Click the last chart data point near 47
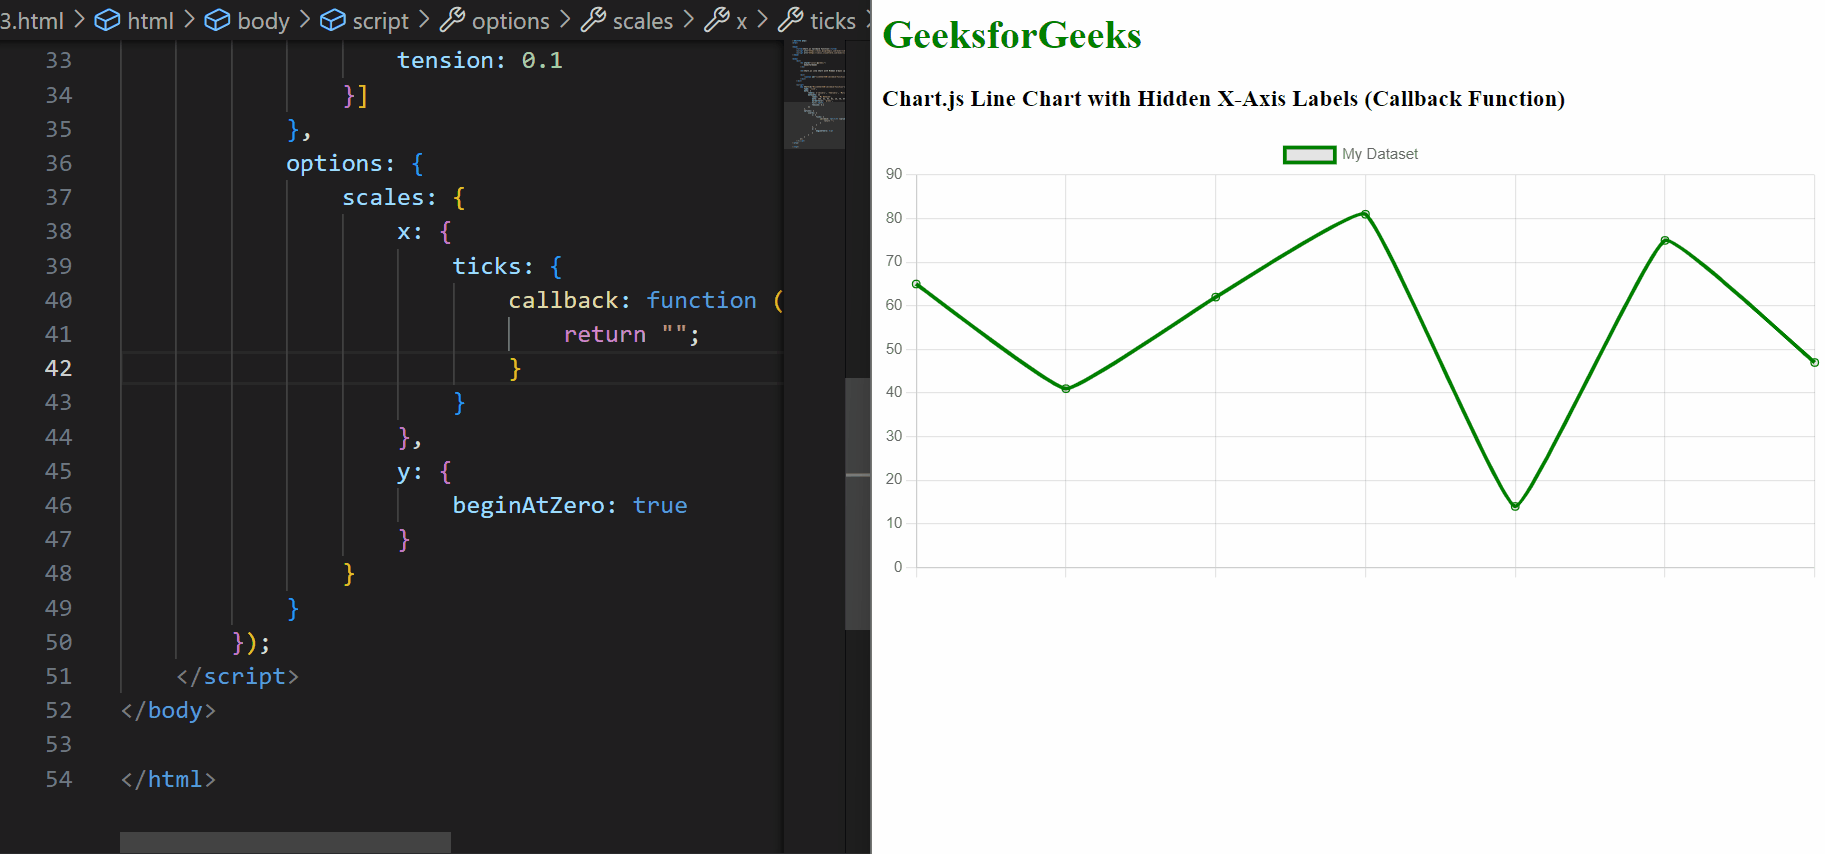This screenshot has height=854, width=1825. tap(1814, 362)
